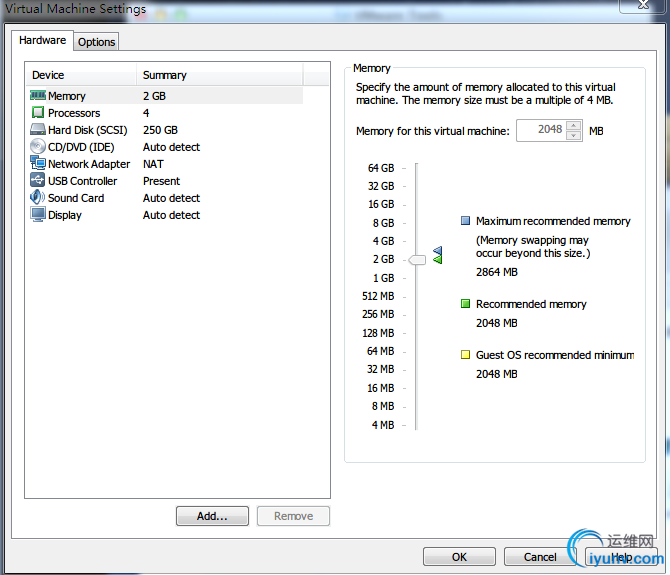Select the Memory row label
This screenshot has height=575, width=670.
[67, 96]
